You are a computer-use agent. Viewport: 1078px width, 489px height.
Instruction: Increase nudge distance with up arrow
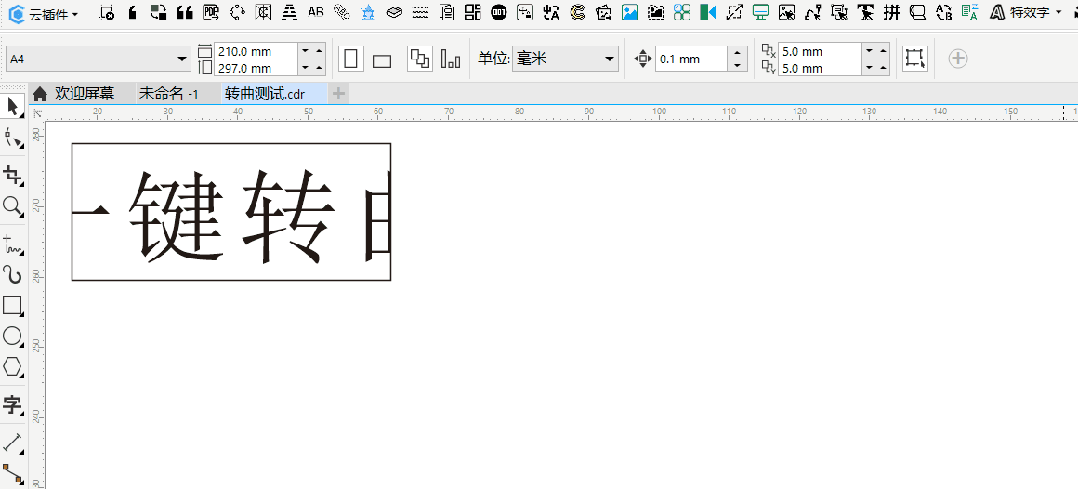(737, 53)
